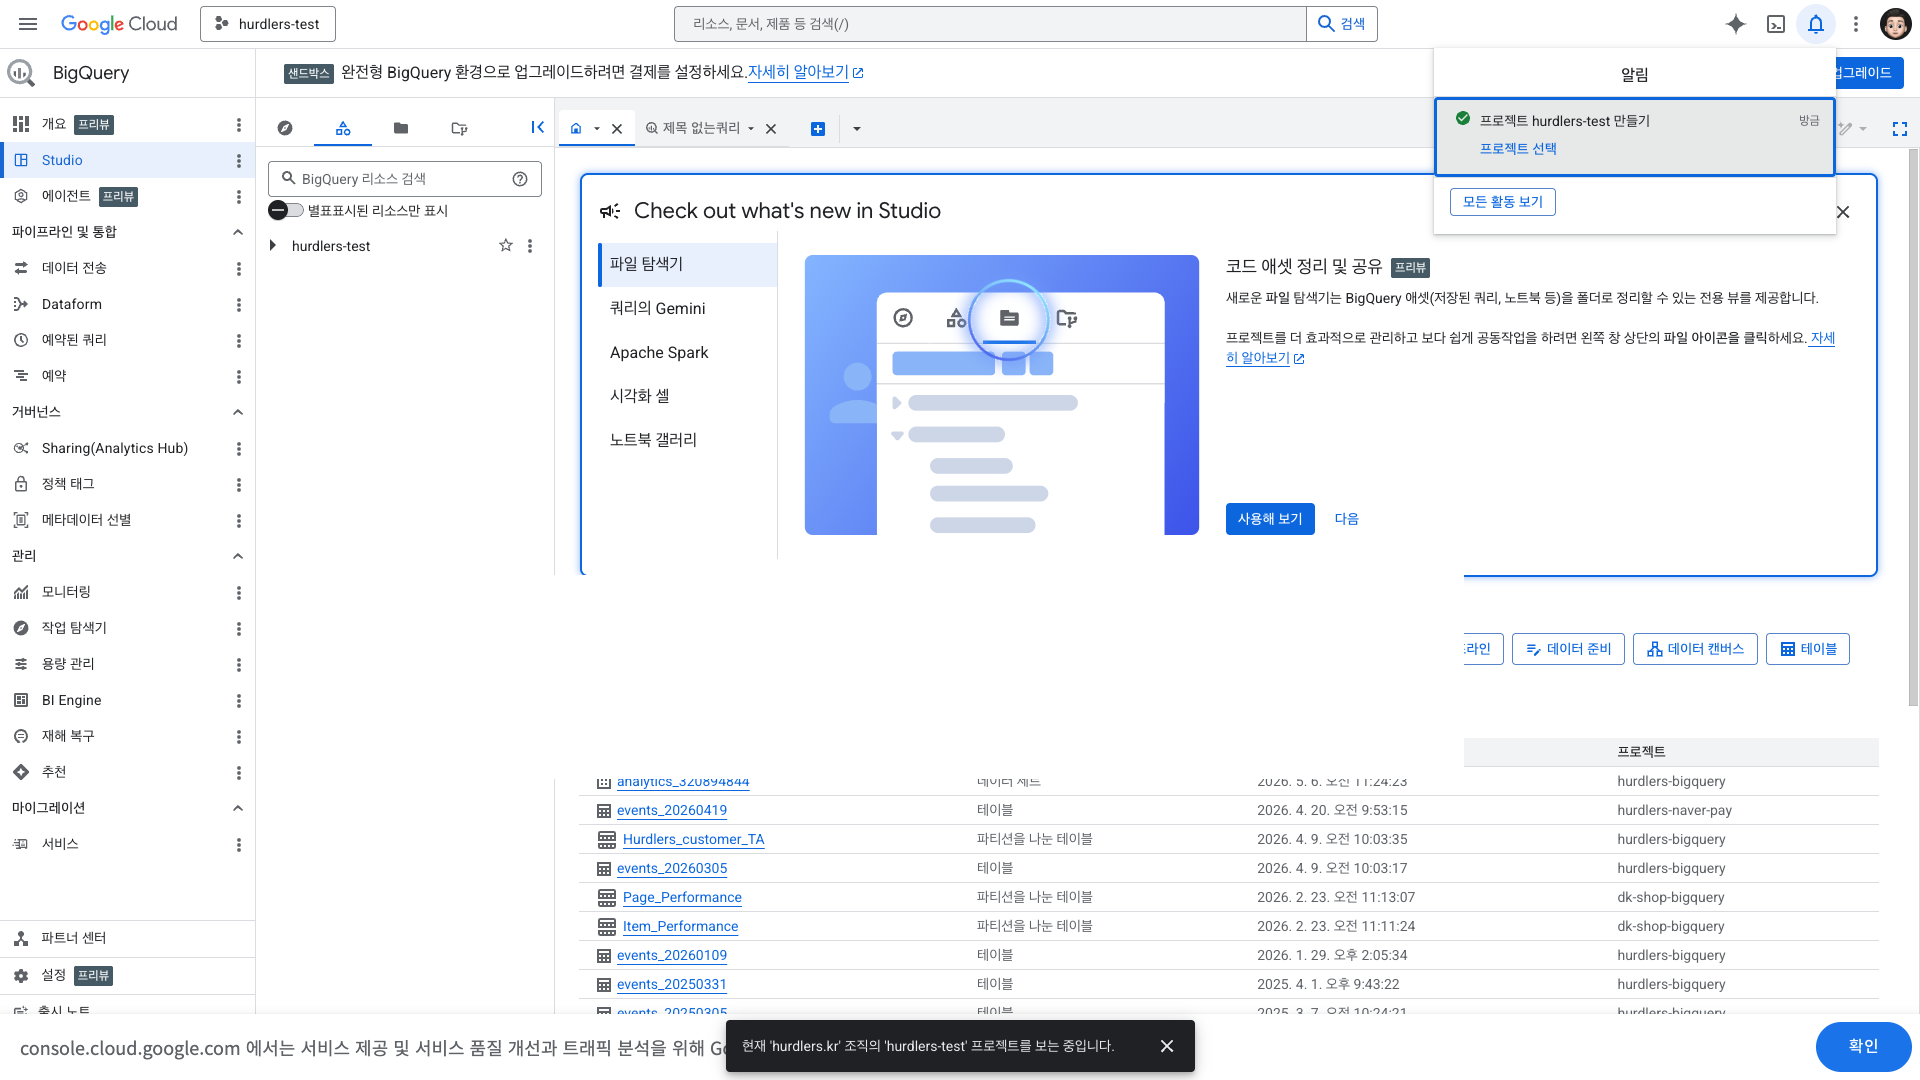1920x1080 pixels.
Task: Open options for BI Engine sidebar item
Action: [239, 701]
